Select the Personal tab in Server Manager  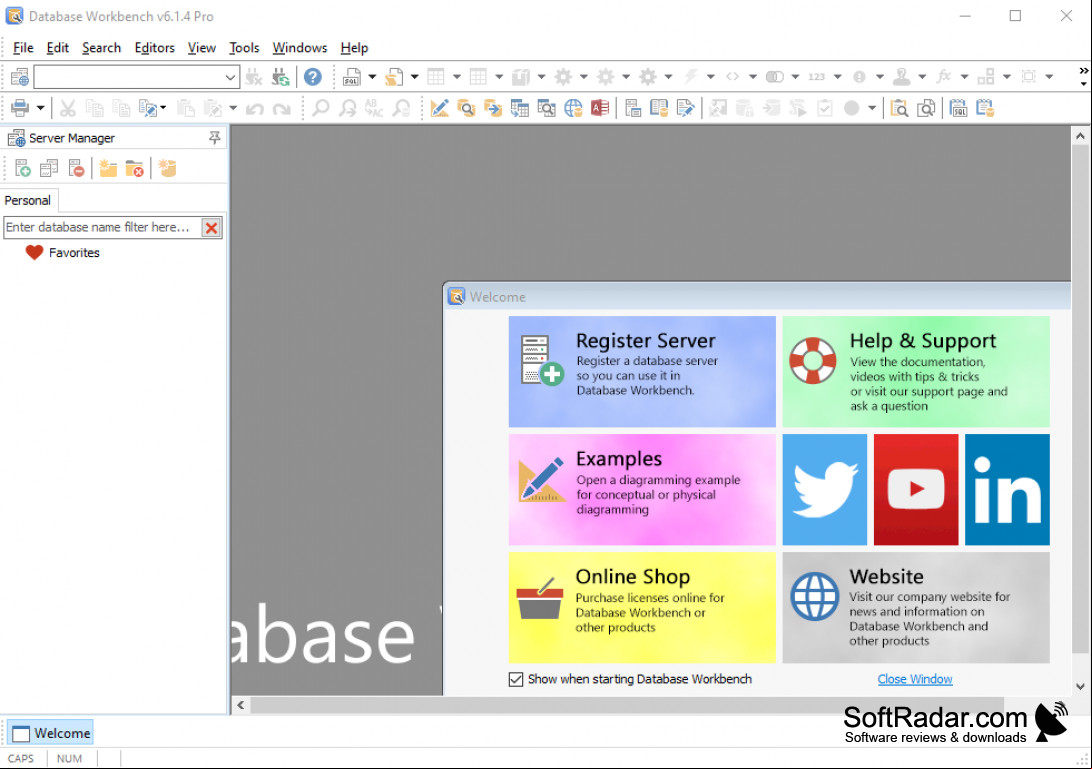point(28,201)
